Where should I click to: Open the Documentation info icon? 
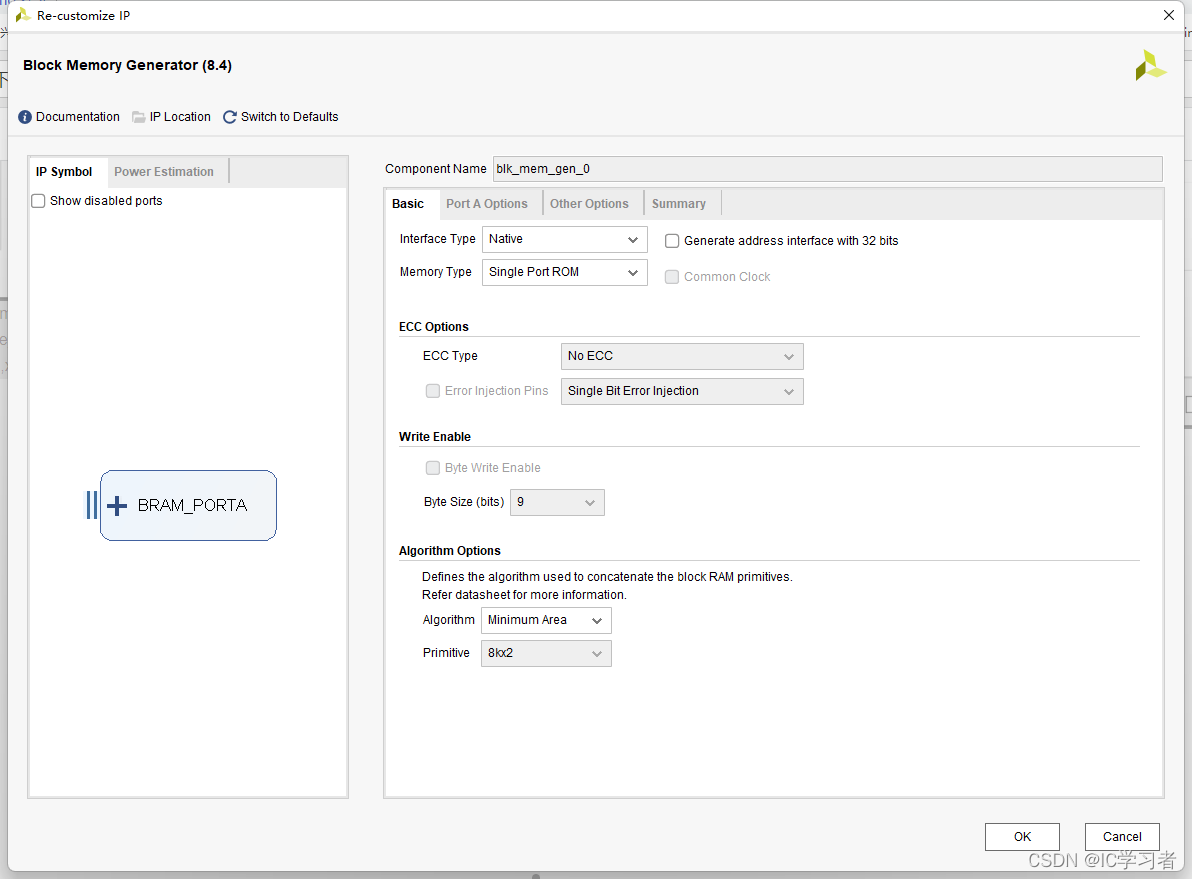pos(25,117)
